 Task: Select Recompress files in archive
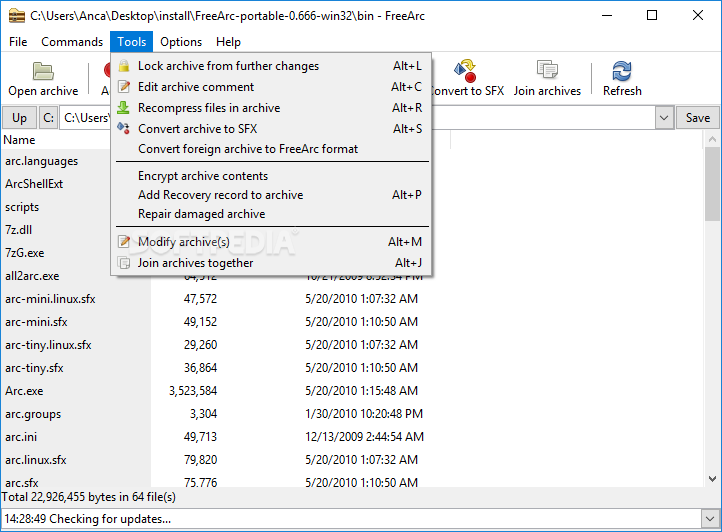pyautogui.click(x=271, y=107)
